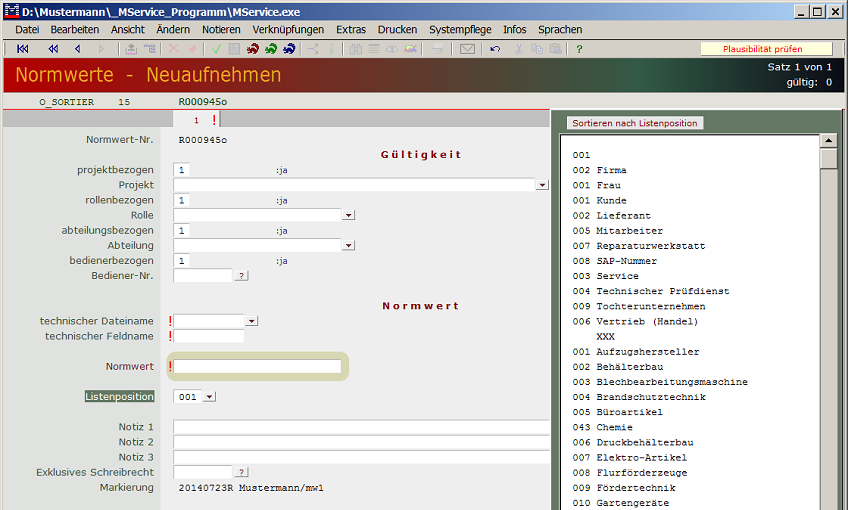848x510 pixels.
Task: Click into the Normwert input field
Action: 258,367
